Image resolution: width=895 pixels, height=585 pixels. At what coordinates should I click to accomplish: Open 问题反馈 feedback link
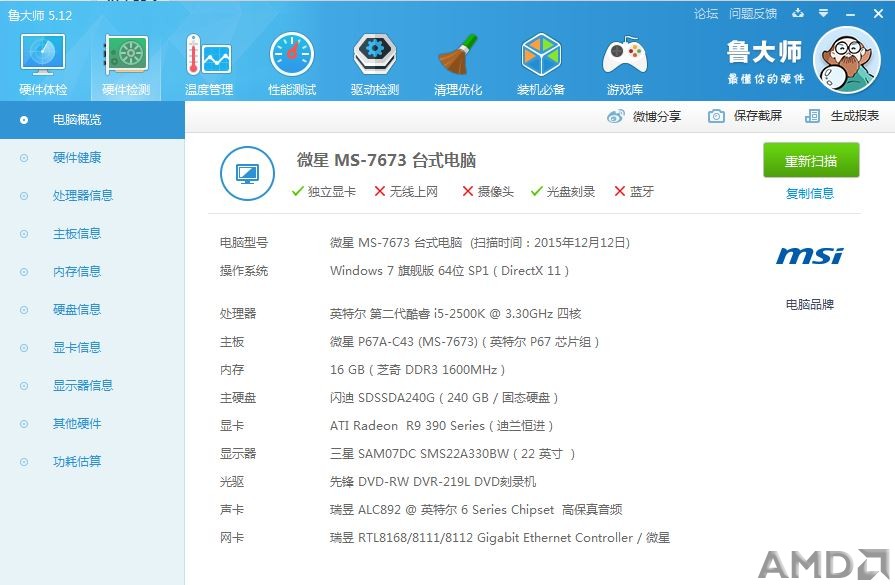tap(753, 14)
